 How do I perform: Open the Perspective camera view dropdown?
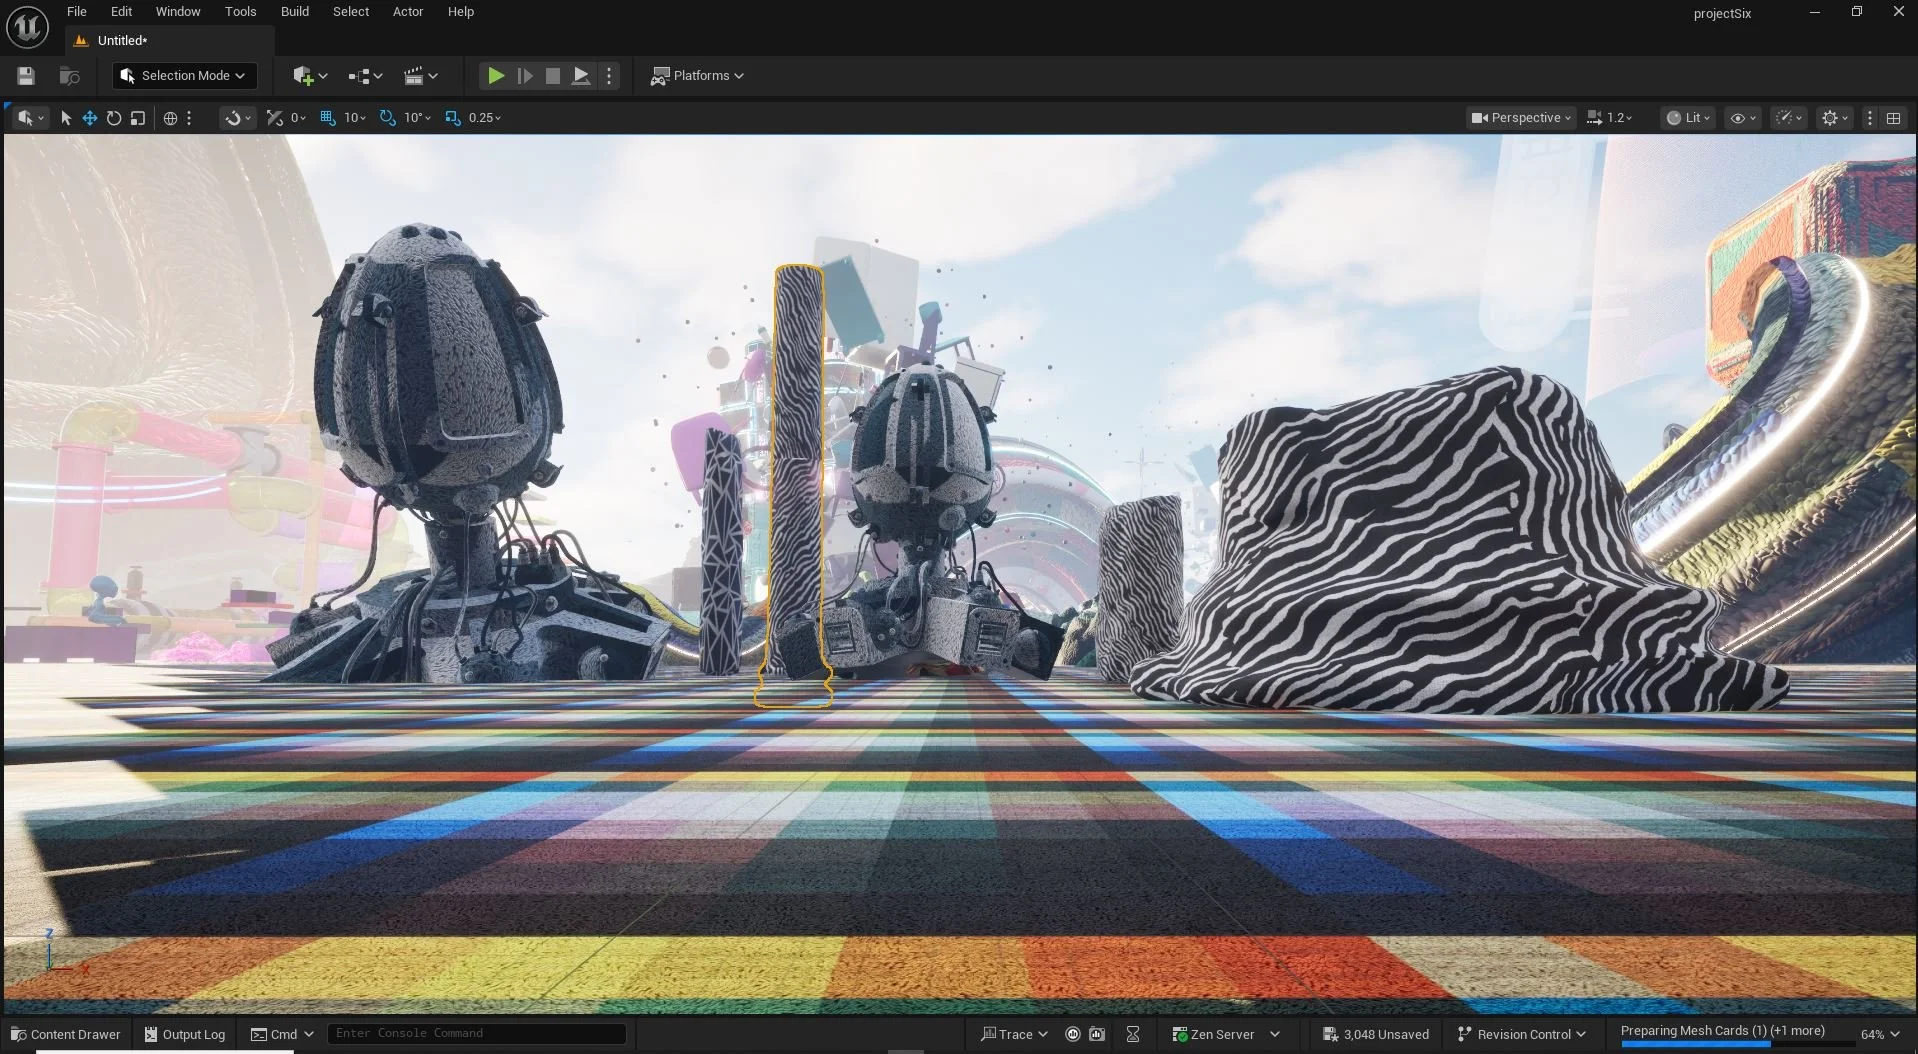coord(1521,118)
